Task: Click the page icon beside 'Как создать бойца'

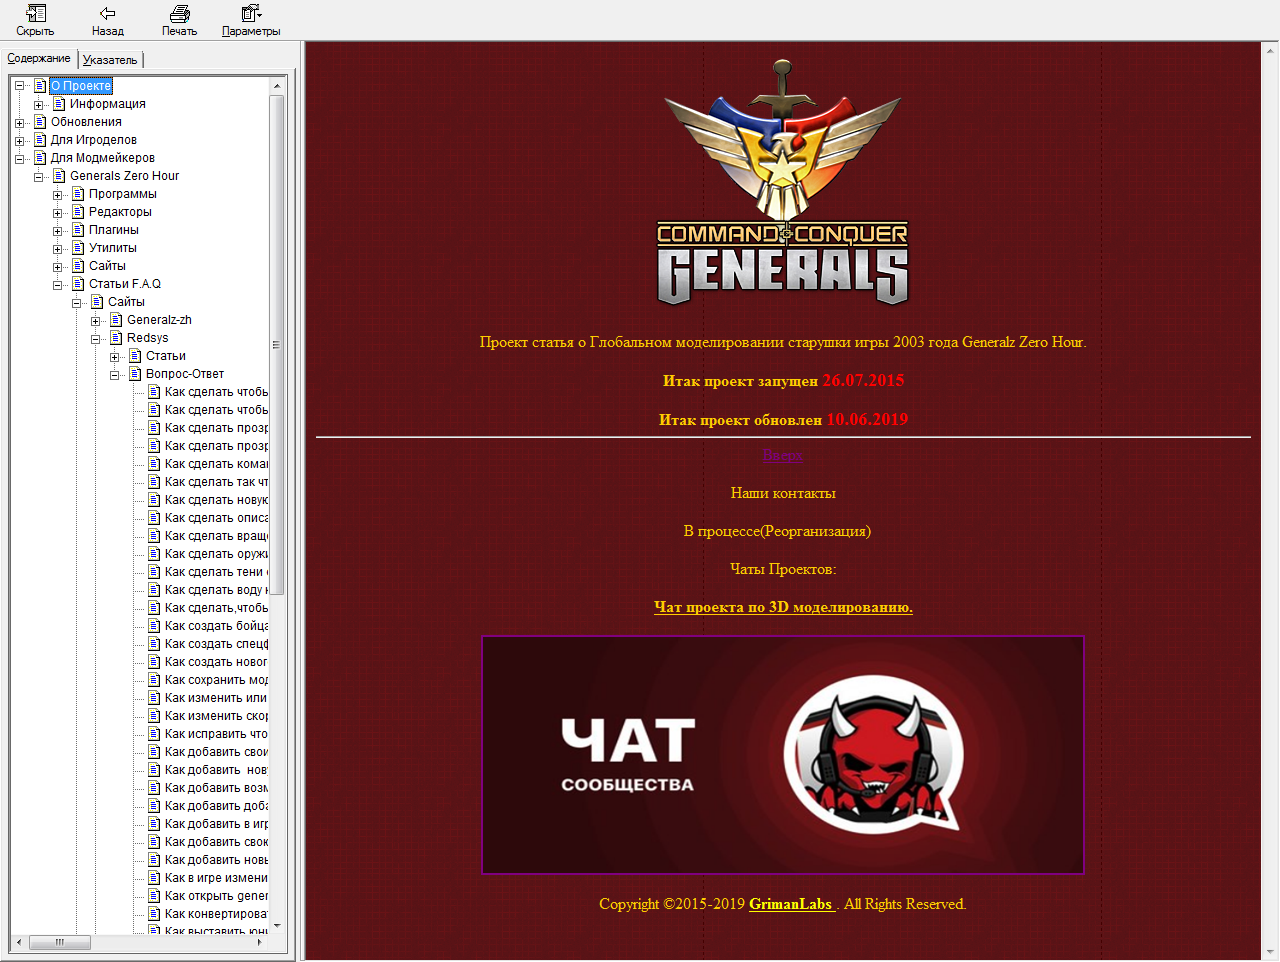Action: pos(154,626)
